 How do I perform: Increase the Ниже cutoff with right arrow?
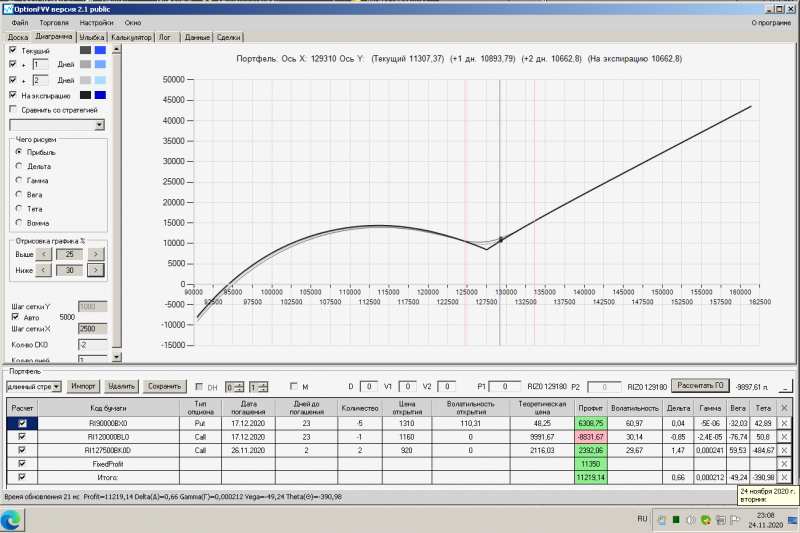click(95, 270)
